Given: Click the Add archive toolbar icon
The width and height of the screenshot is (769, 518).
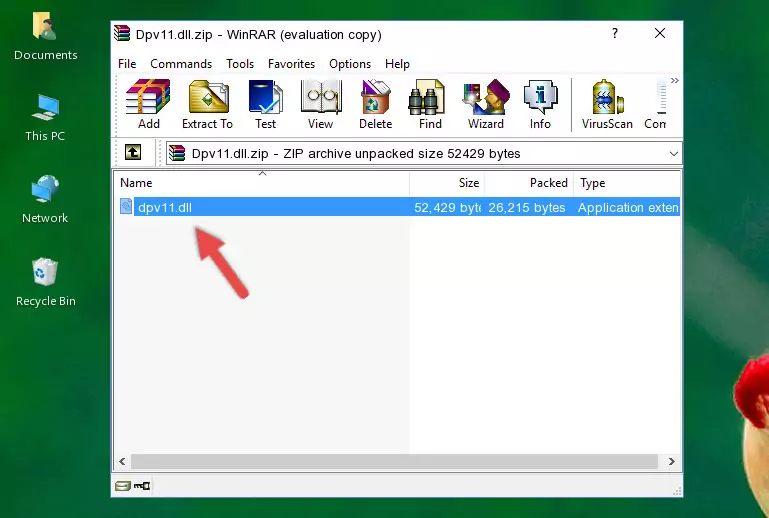Looking at the screenshot, I should [x=148, y=104].
